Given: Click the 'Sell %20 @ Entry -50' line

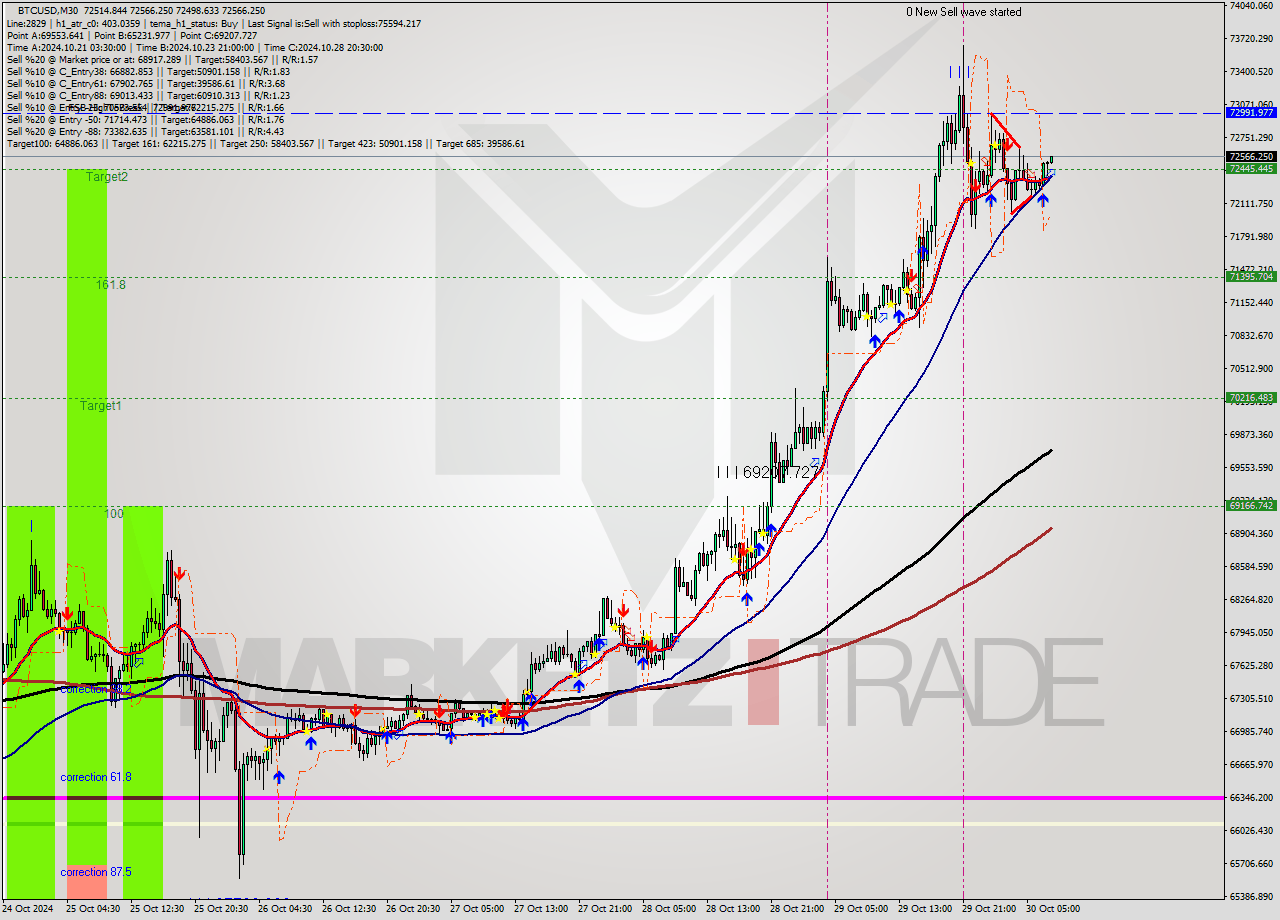Looking at the screenshot, I should click(145, 120).
